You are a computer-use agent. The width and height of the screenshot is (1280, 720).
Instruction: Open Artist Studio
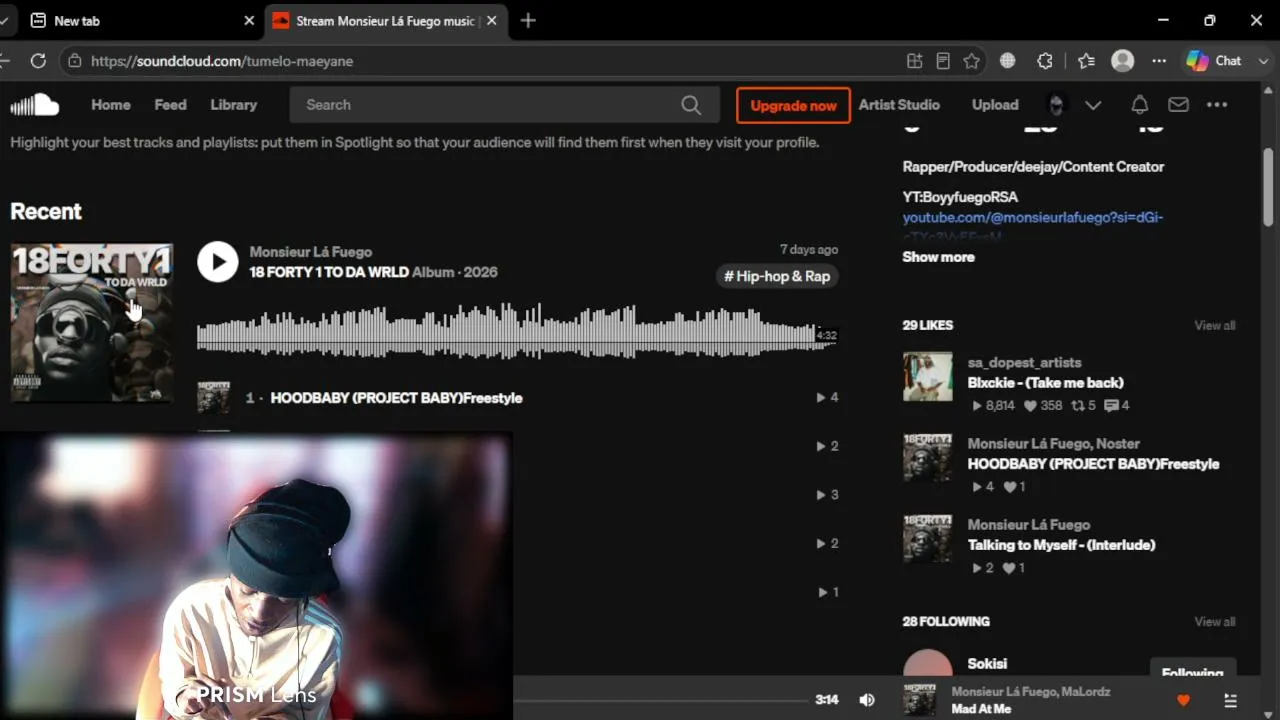(899, 105)
